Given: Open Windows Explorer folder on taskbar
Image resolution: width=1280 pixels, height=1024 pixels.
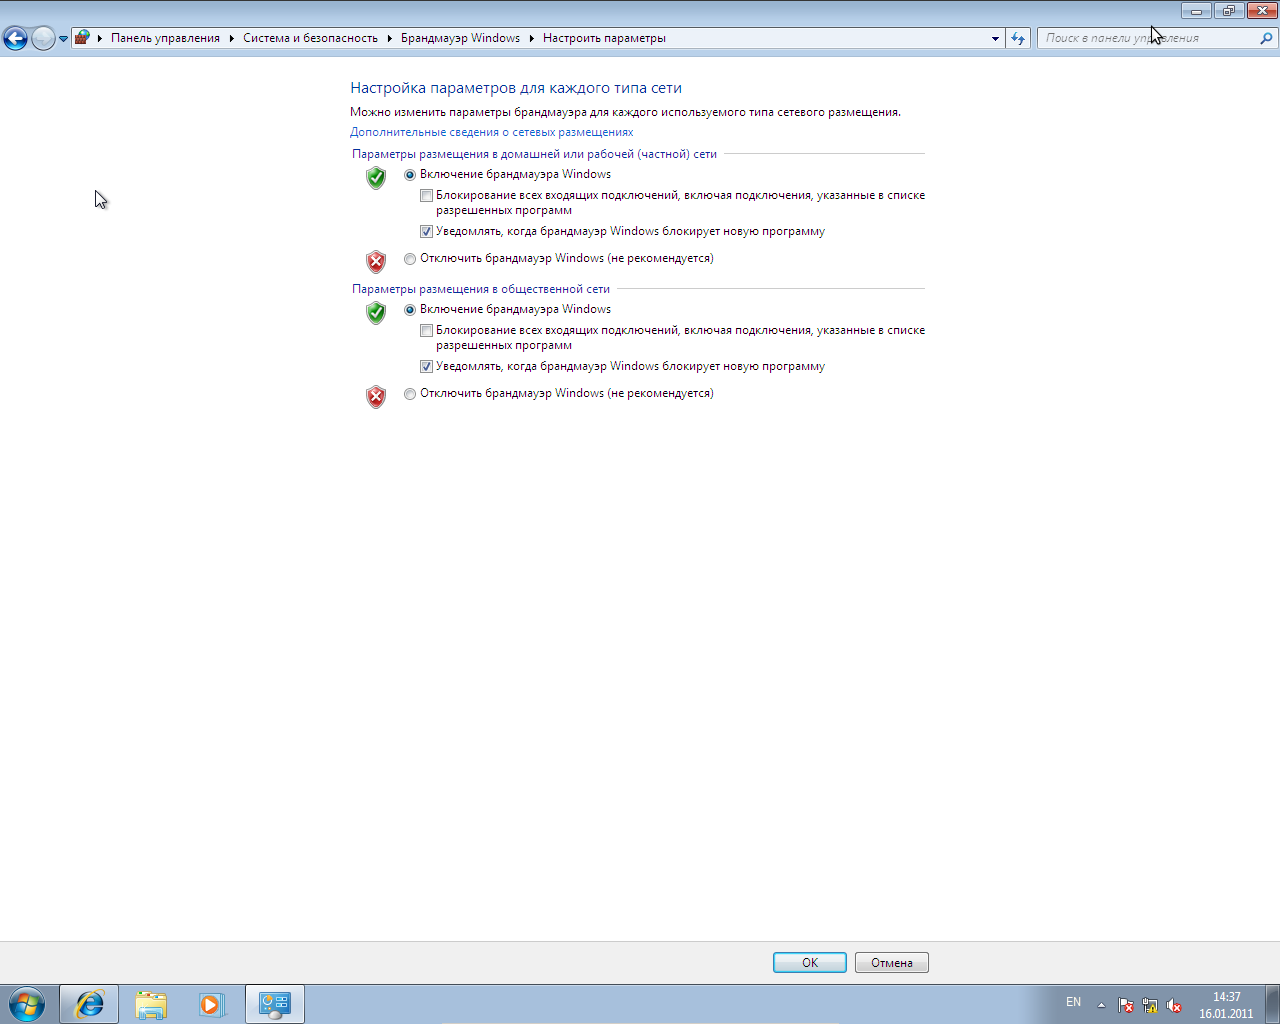Looking at the screenshot, I should (151, 1004).
